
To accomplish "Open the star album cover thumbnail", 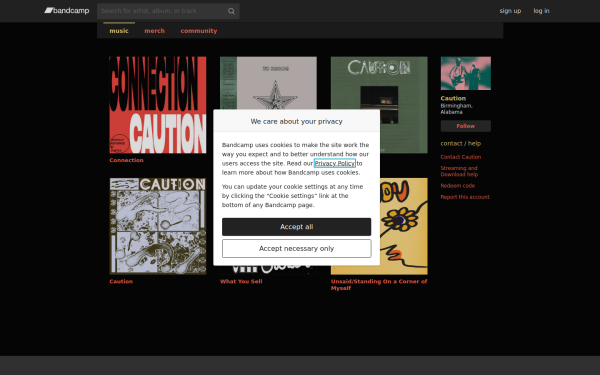I will pyautogui.click(x=268, y=83).
